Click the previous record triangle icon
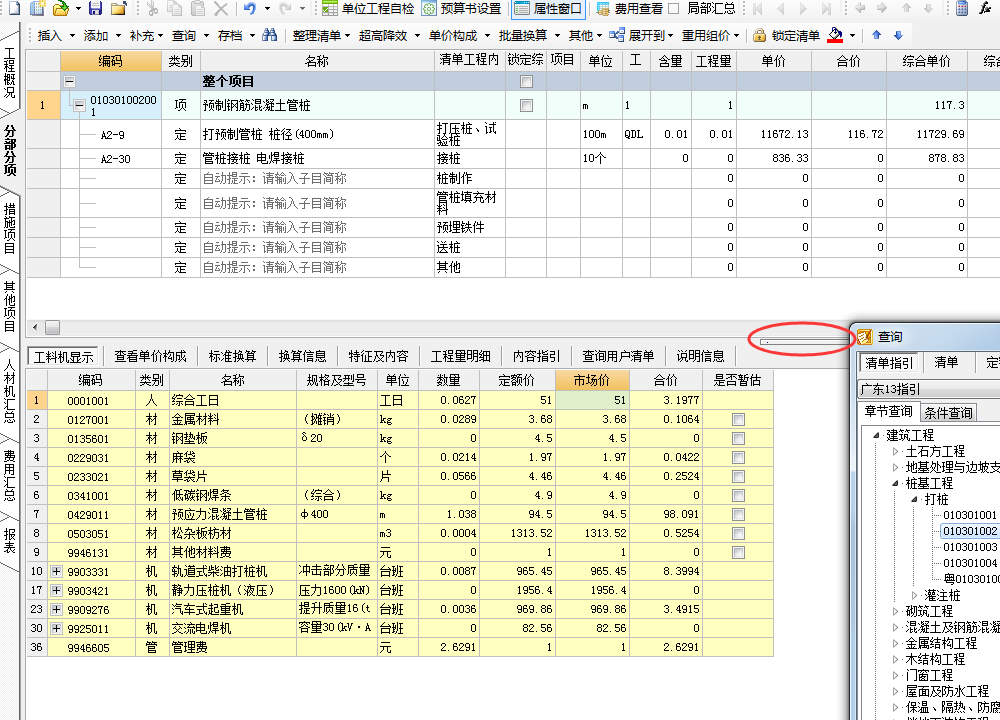This screenshot has height=720, width=1000. click(780, 8)
